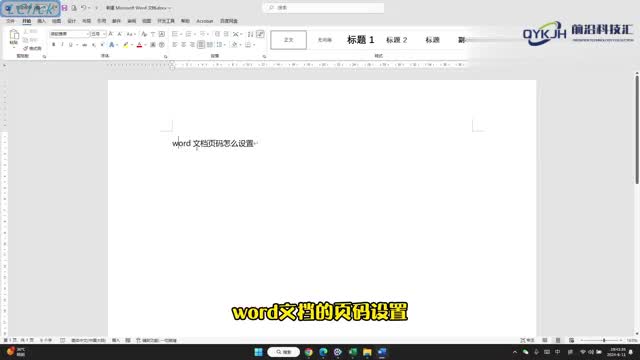Open bullets list dropdown
Image resolution: width=640 pixels, height=360 pixels.
pyautogui.click(x=181, y=34)
